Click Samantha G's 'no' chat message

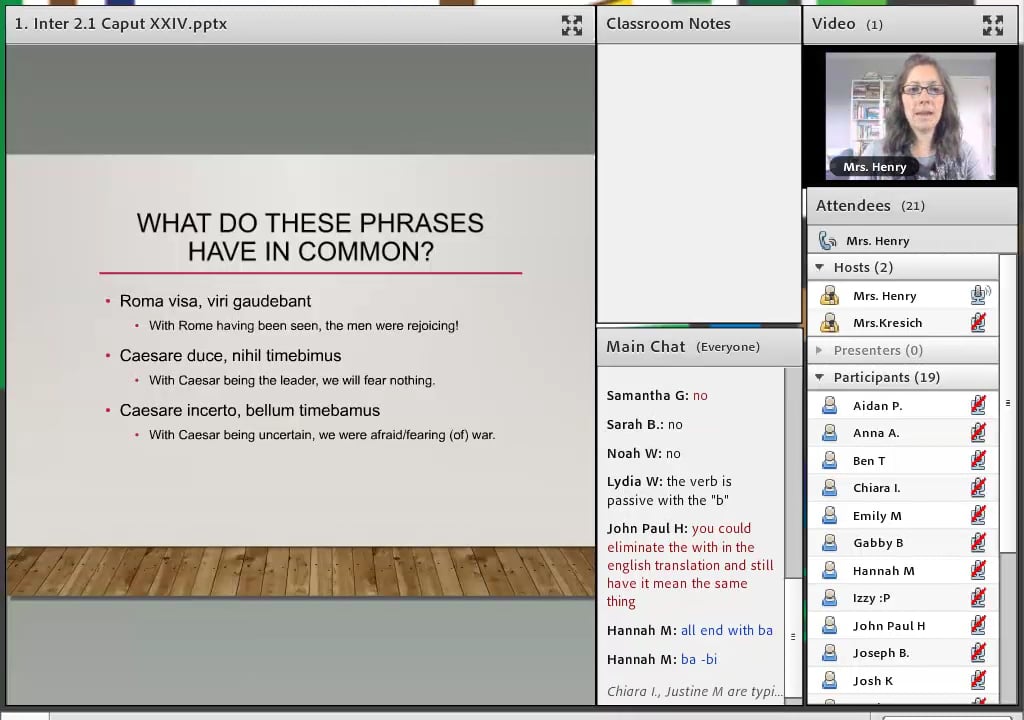[657, 395]
